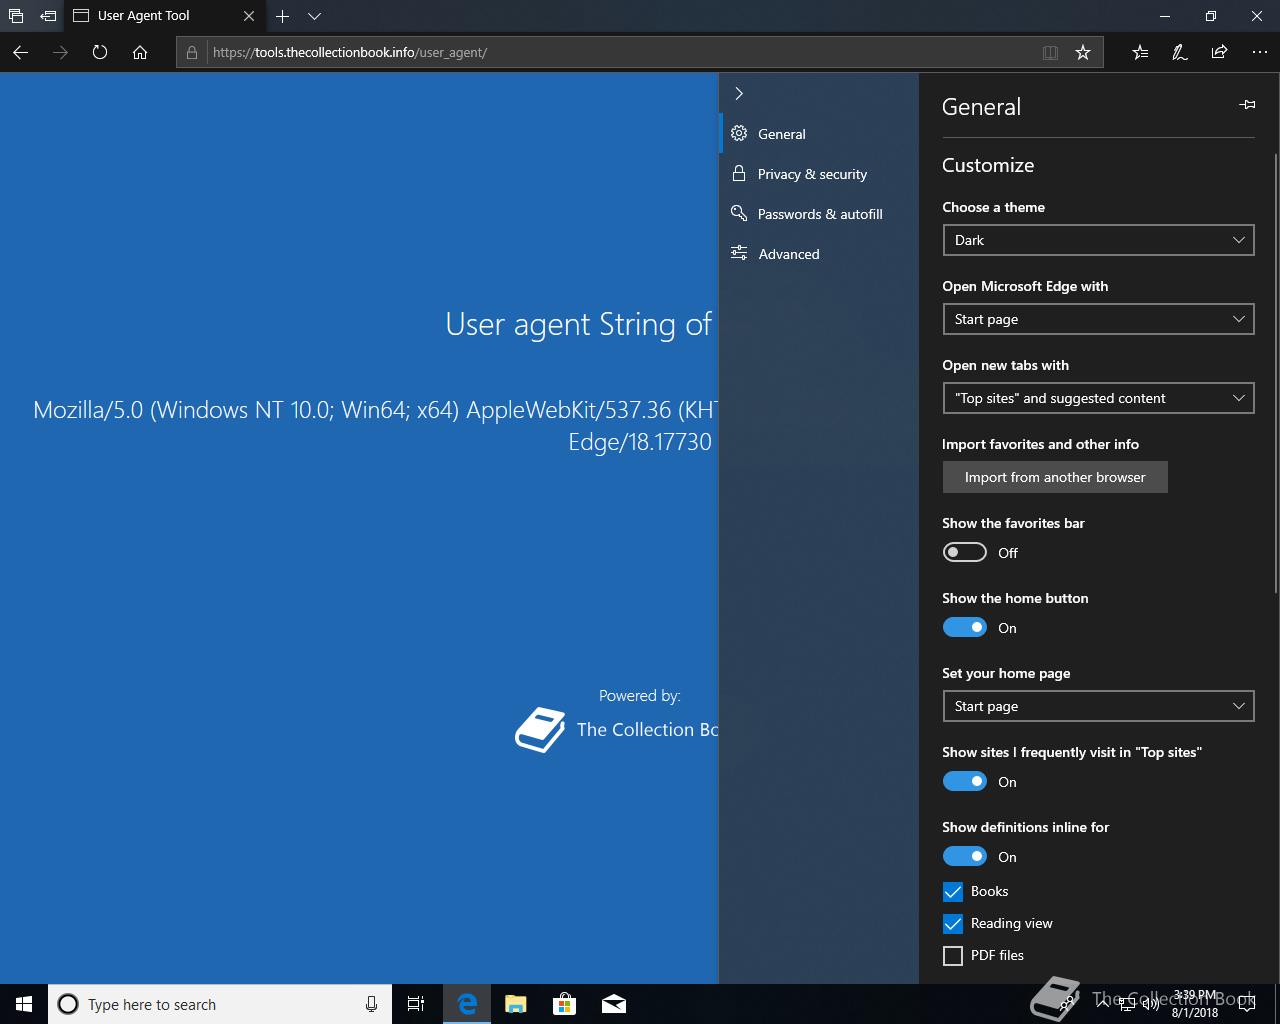
Task: Click the General gear icon
Action: tap(739, 133)
